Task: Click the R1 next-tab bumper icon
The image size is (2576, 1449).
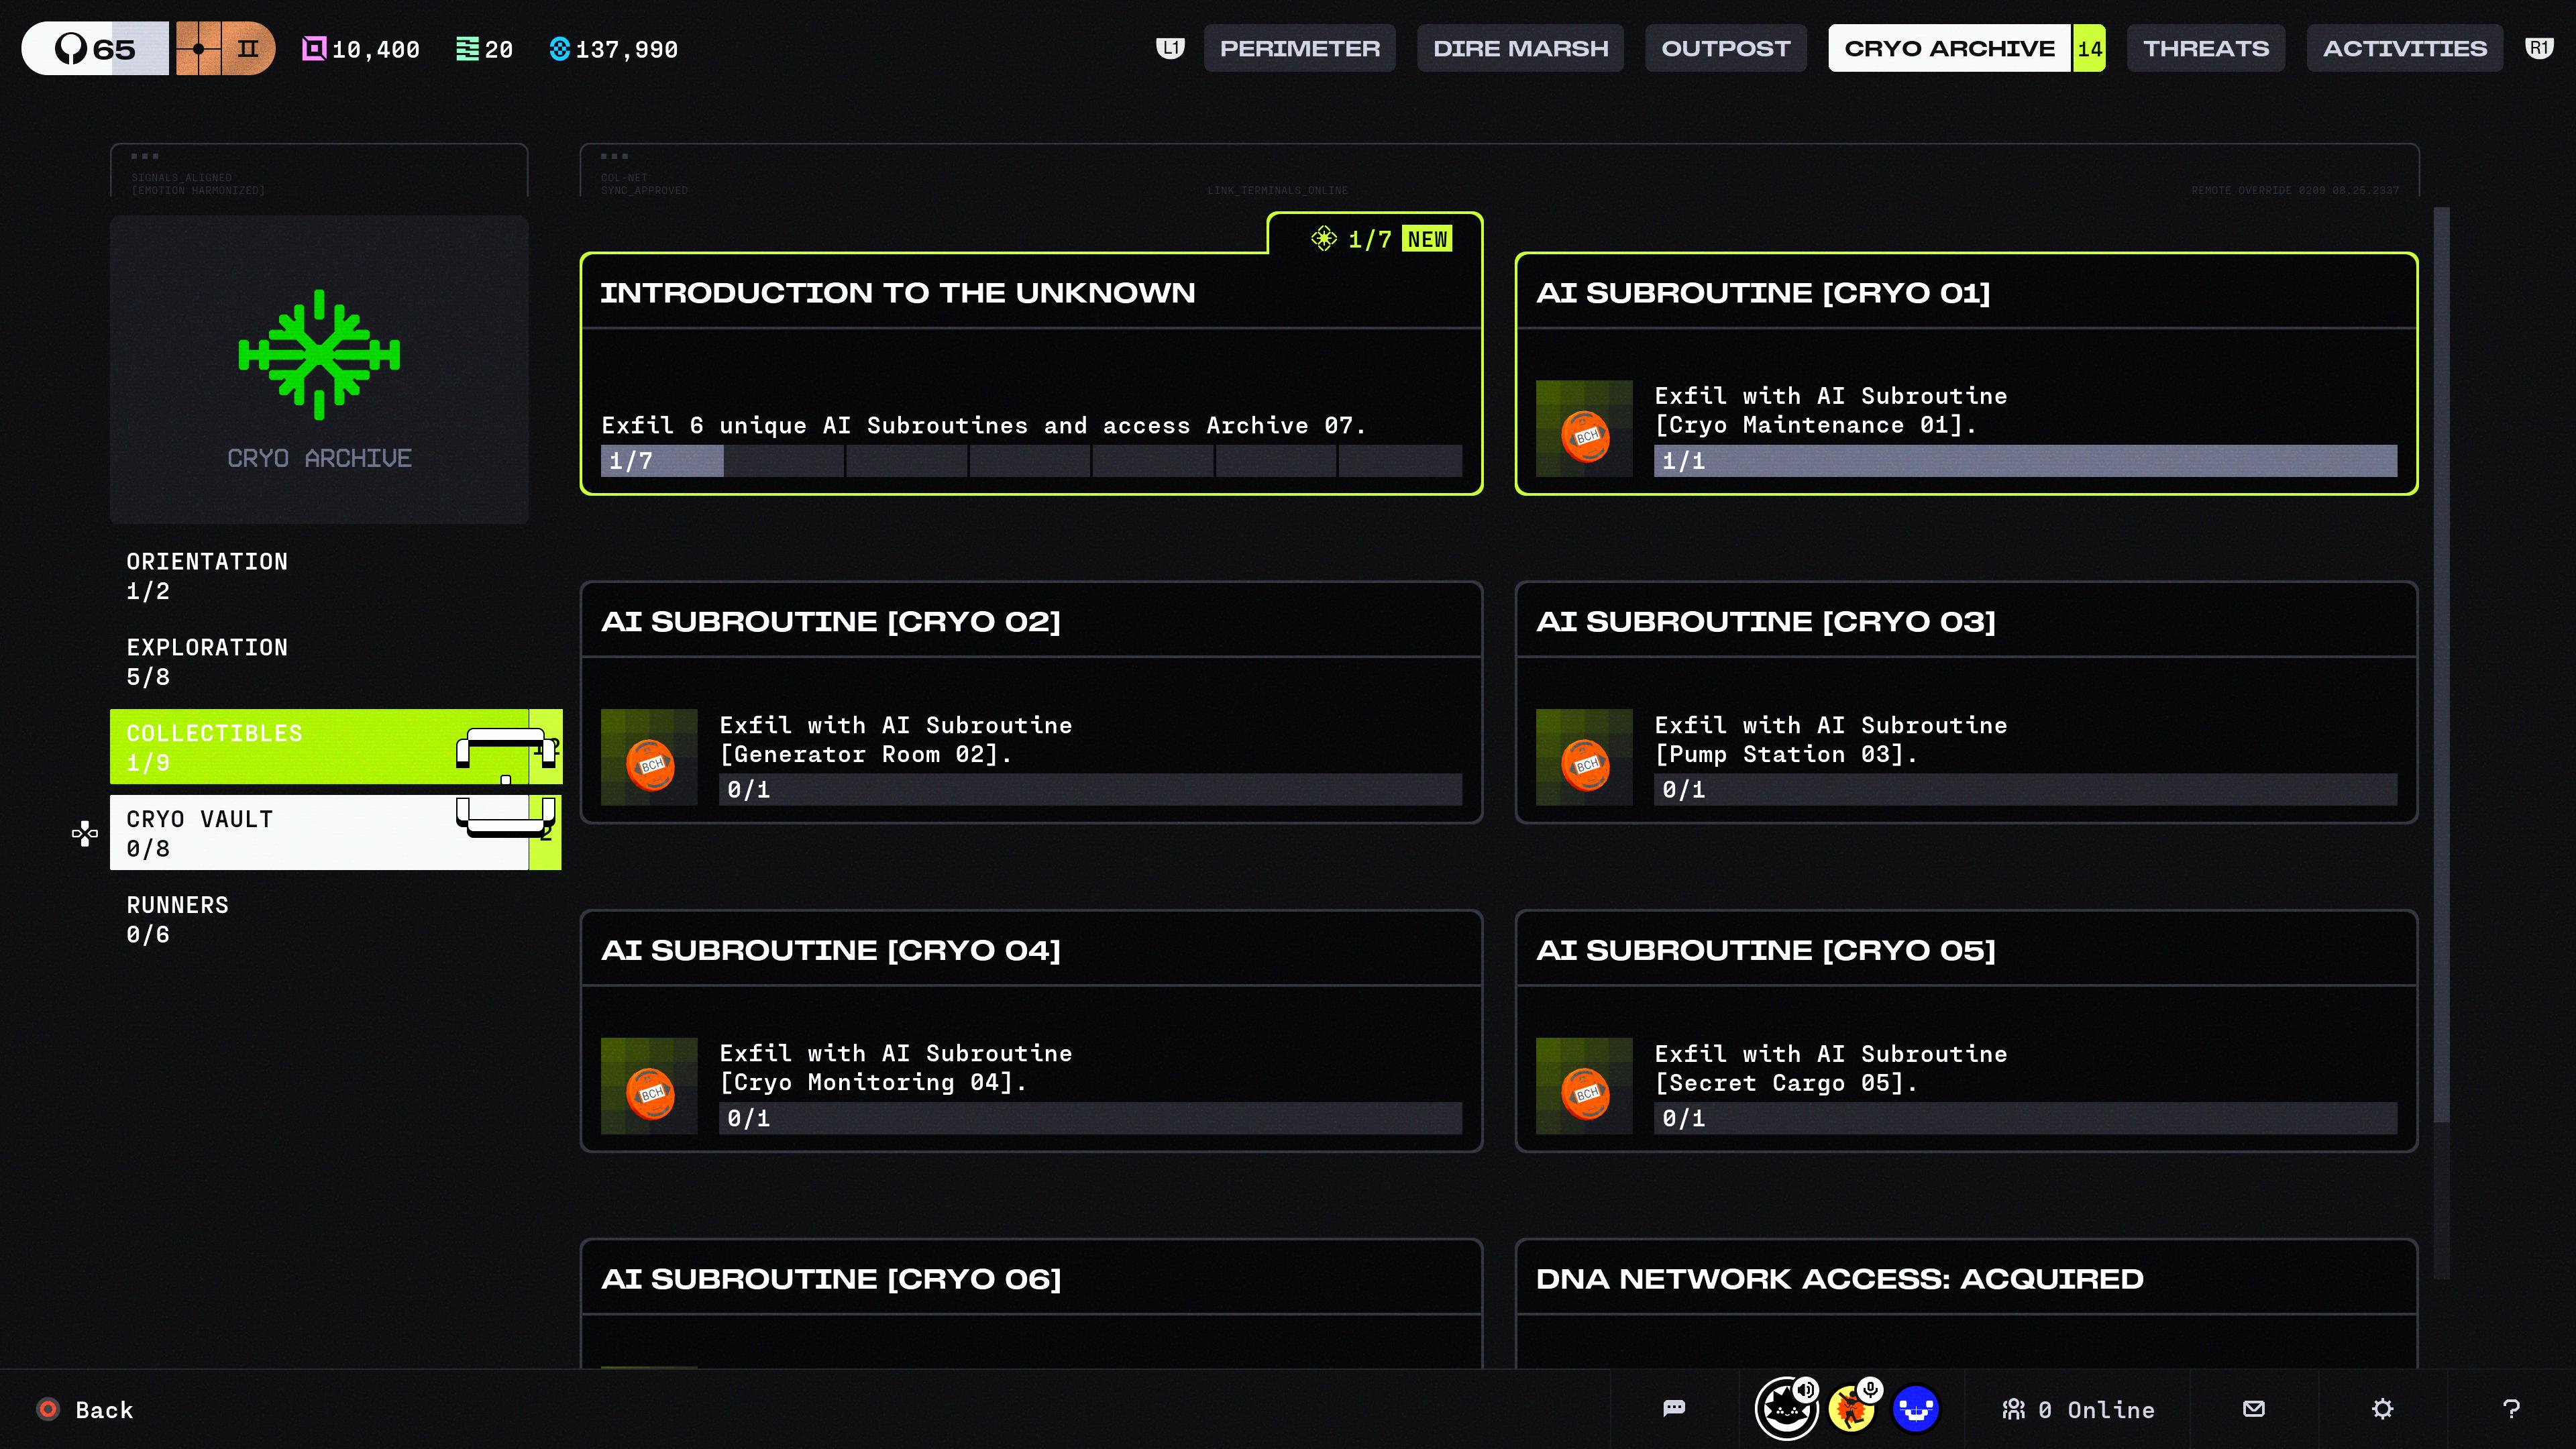Action: 2539,48
